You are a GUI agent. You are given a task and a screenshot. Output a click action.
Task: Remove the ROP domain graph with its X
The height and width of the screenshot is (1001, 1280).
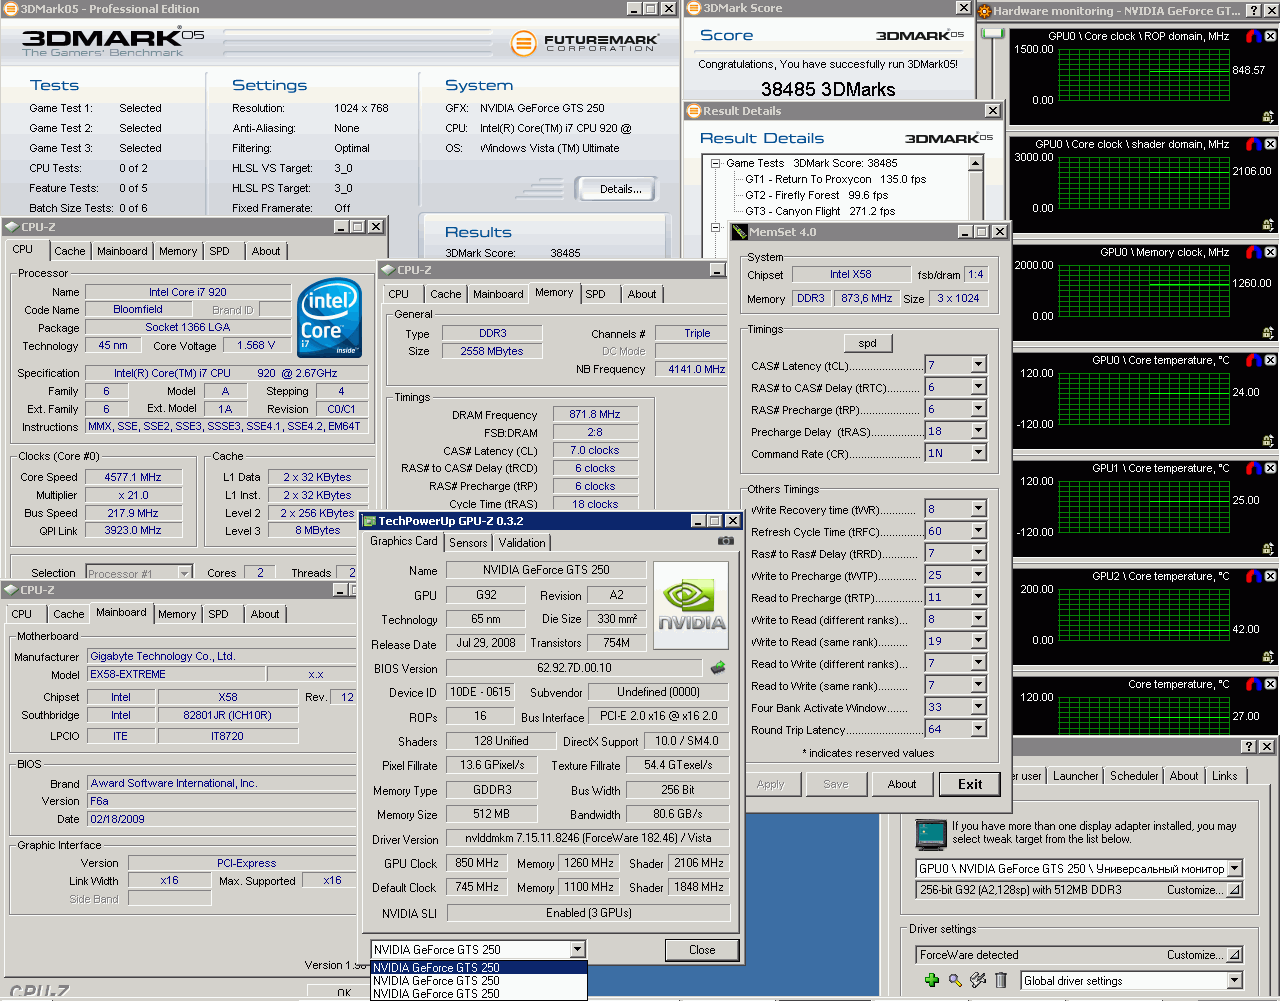1270,36
